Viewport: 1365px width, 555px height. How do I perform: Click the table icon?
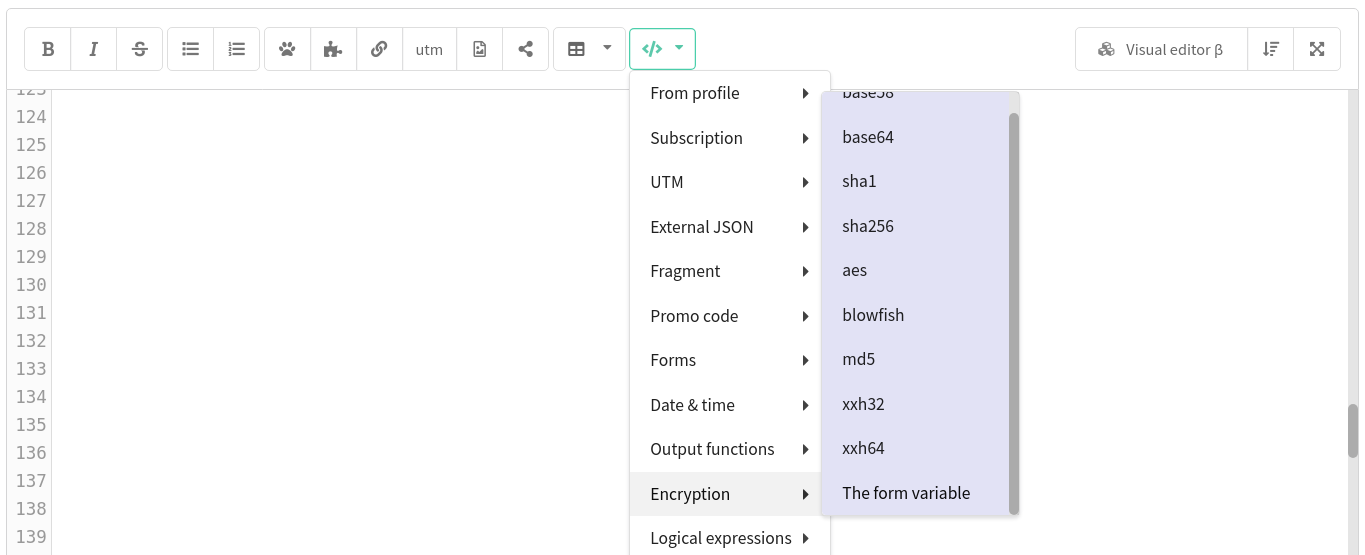(x=576, y=49)
